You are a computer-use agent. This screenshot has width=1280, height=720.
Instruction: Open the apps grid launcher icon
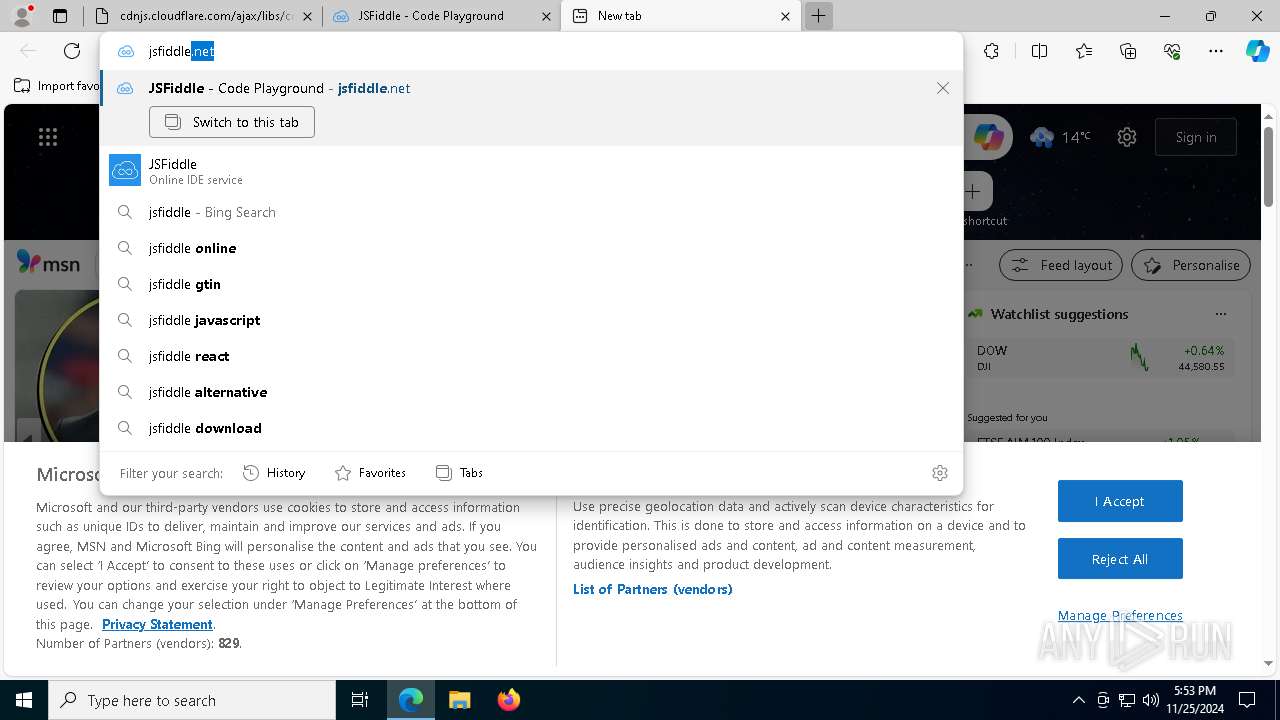pos(48,137)
